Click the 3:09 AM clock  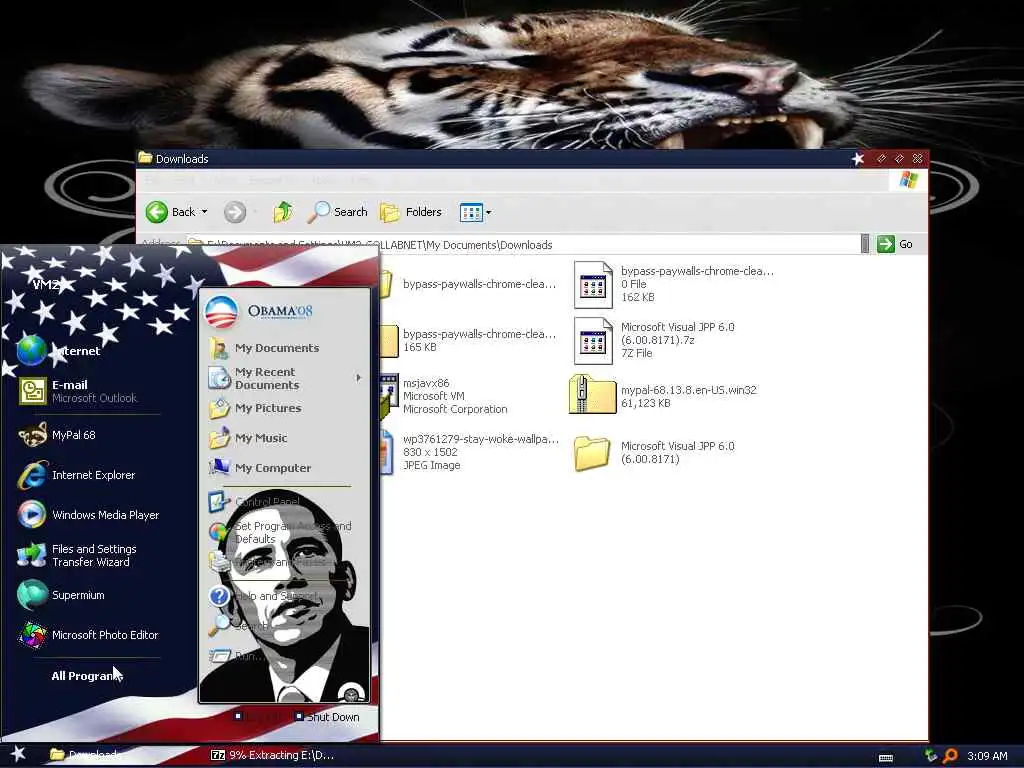coord(987,756)
